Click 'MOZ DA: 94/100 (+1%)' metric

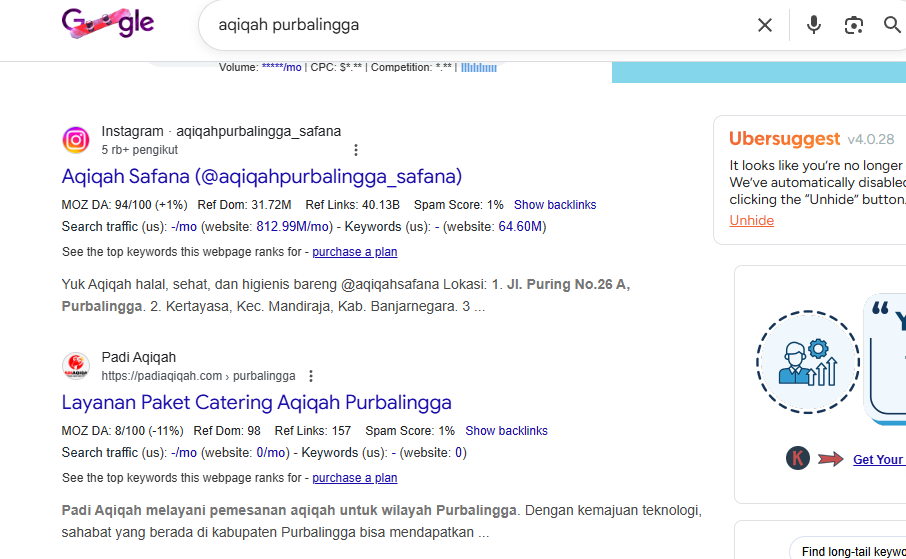[124, 205]
